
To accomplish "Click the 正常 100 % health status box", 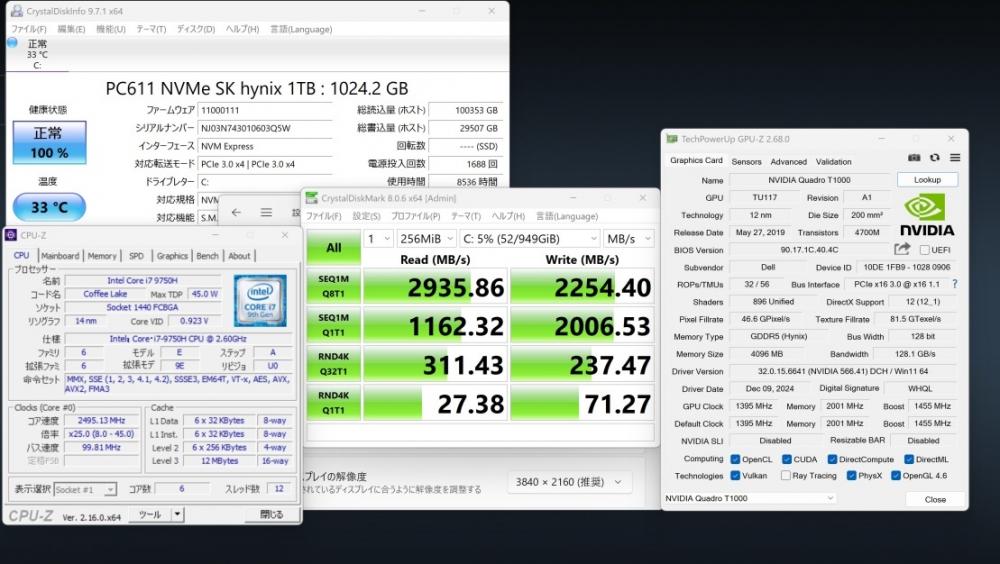I will (x=50, y=142).
